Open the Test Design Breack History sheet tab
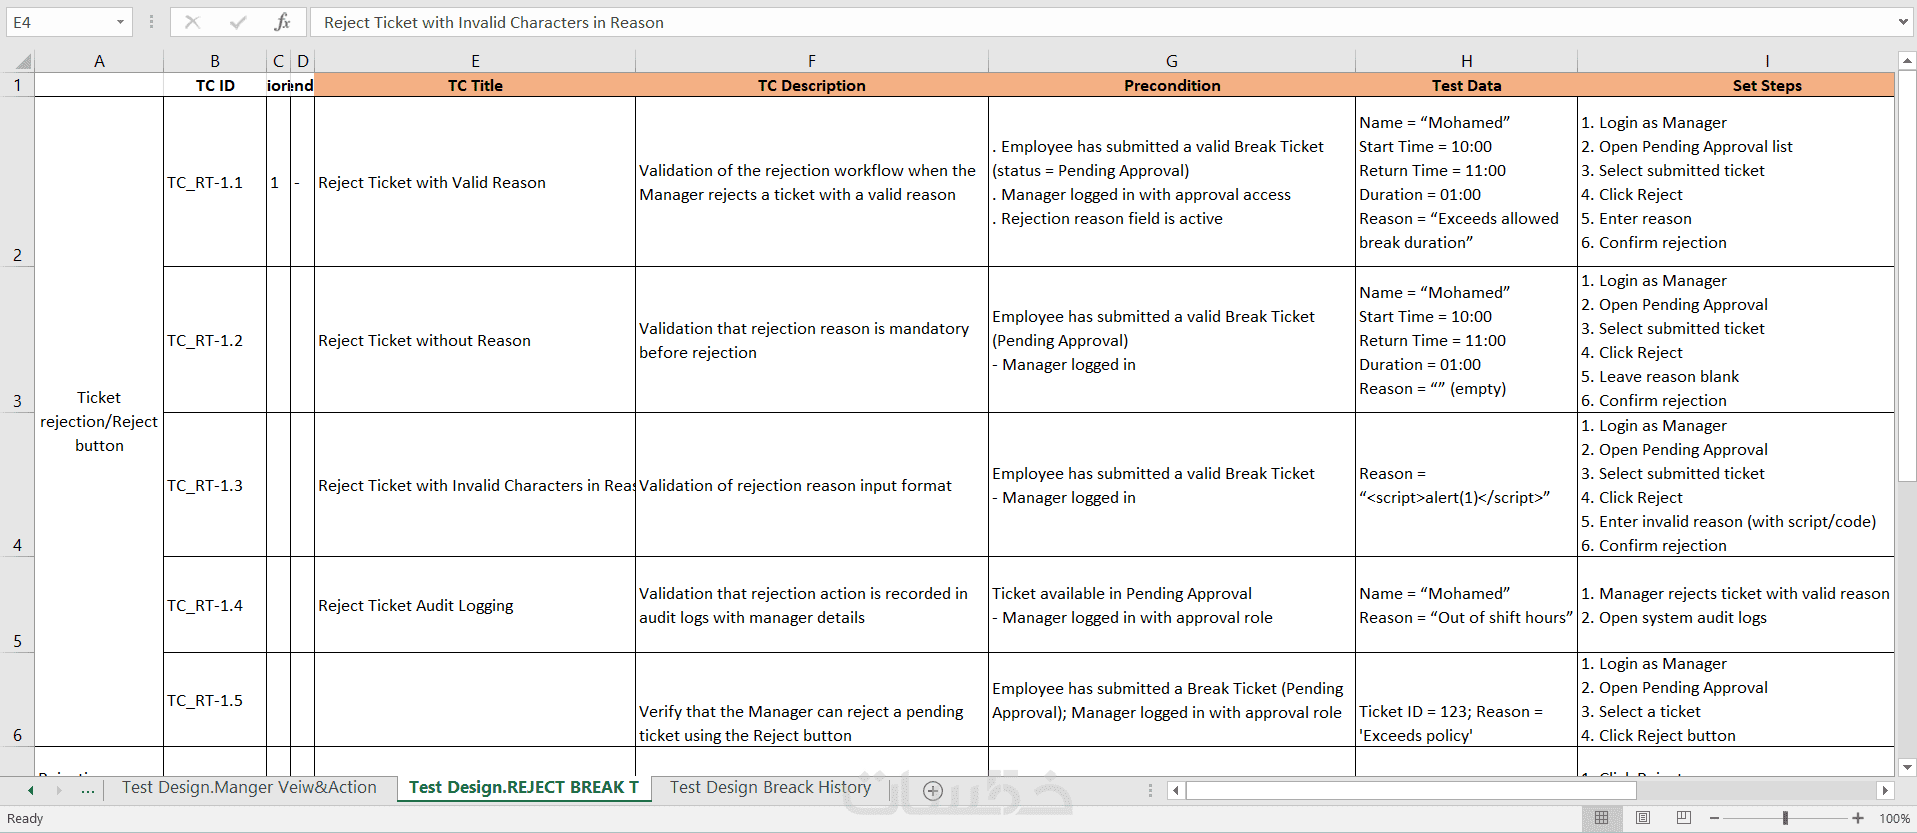 pyautogui.click(x=770, y=788)
